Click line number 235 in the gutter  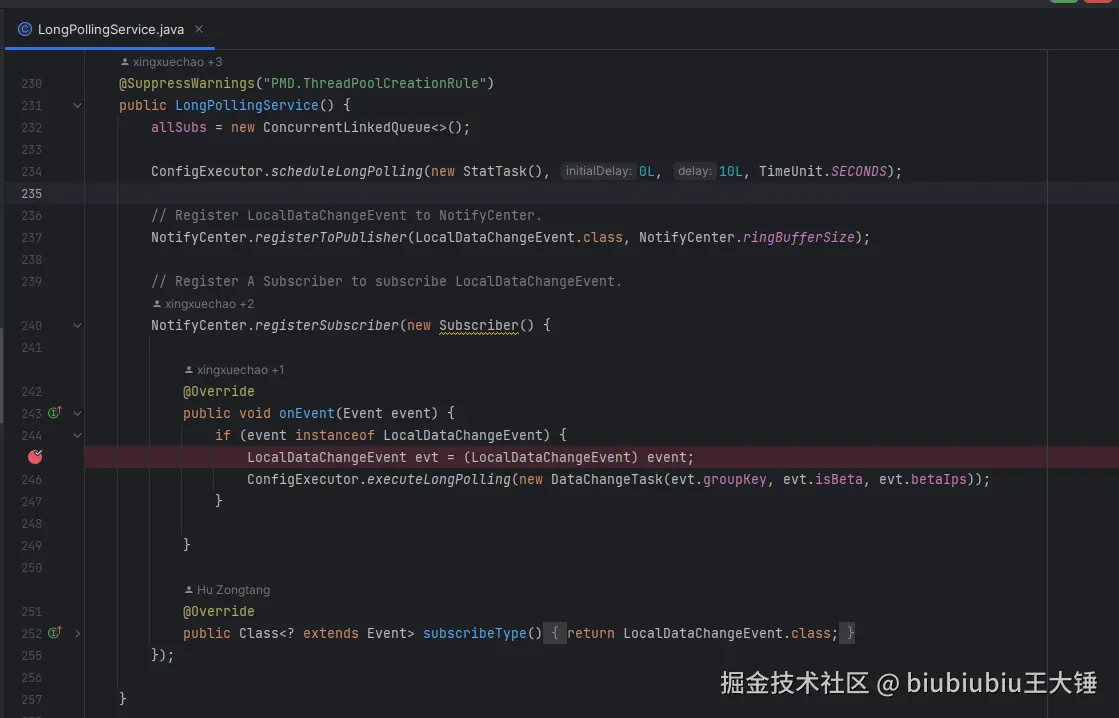point(31,193)
